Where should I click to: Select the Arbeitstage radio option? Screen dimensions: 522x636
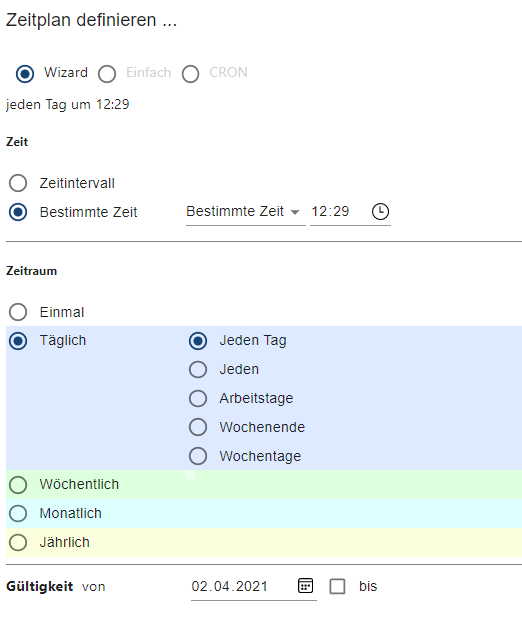[198, 398]
